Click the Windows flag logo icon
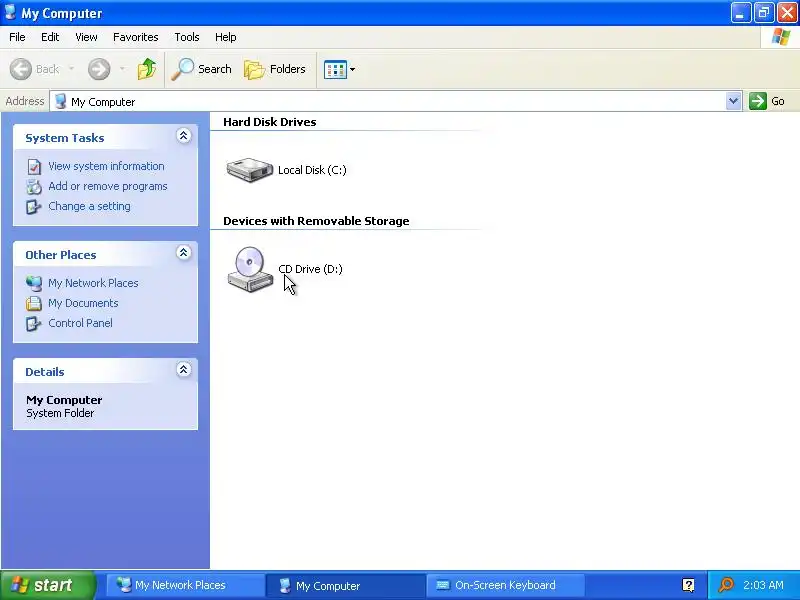Image resolution: width=800 pixels, height=600 pixels. click(x=781, y=37)
